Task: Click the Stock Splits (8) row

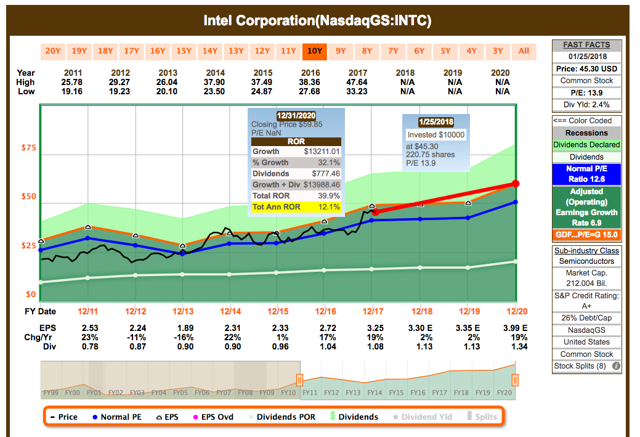Action: pyautogui.click(x=587, y=366)
